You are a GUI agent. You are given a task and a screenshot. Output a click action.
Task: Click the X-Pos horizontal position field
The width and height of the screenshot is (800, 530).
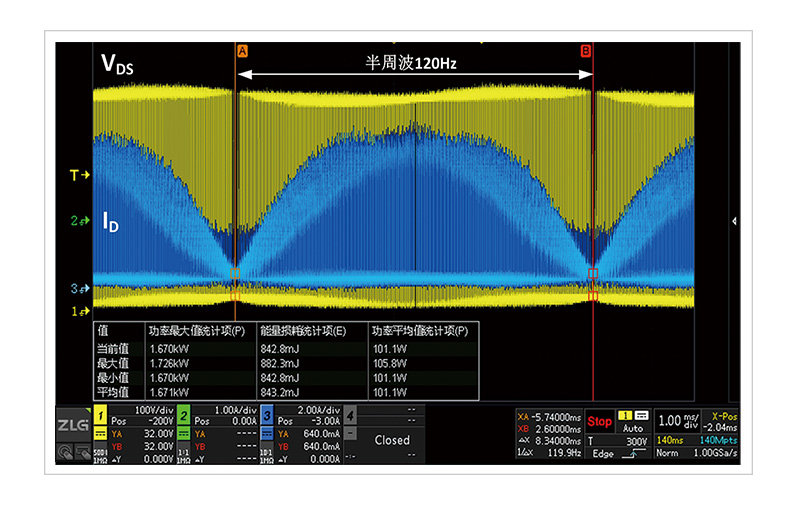(x=720, y=421)
